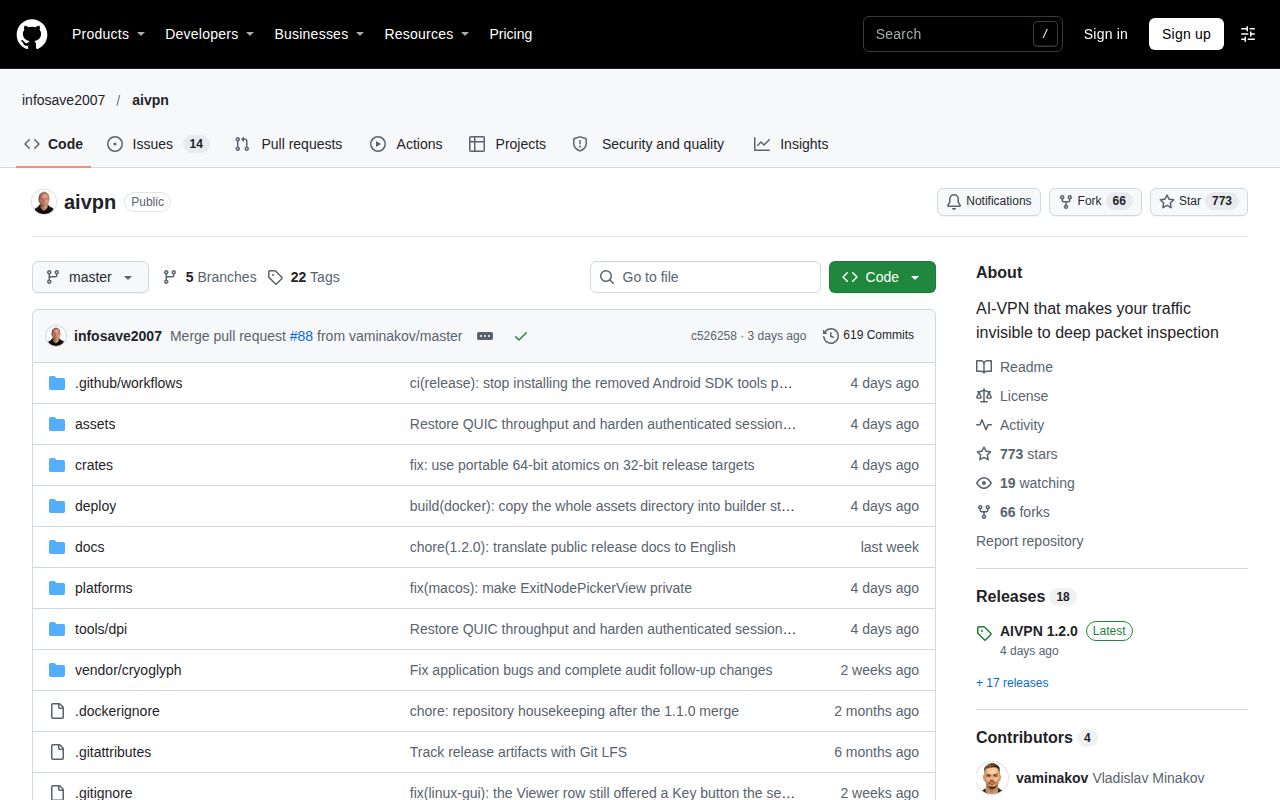Click the scale icon next to License
This screenshot has width=1280, height=800.
click(984, 396)
